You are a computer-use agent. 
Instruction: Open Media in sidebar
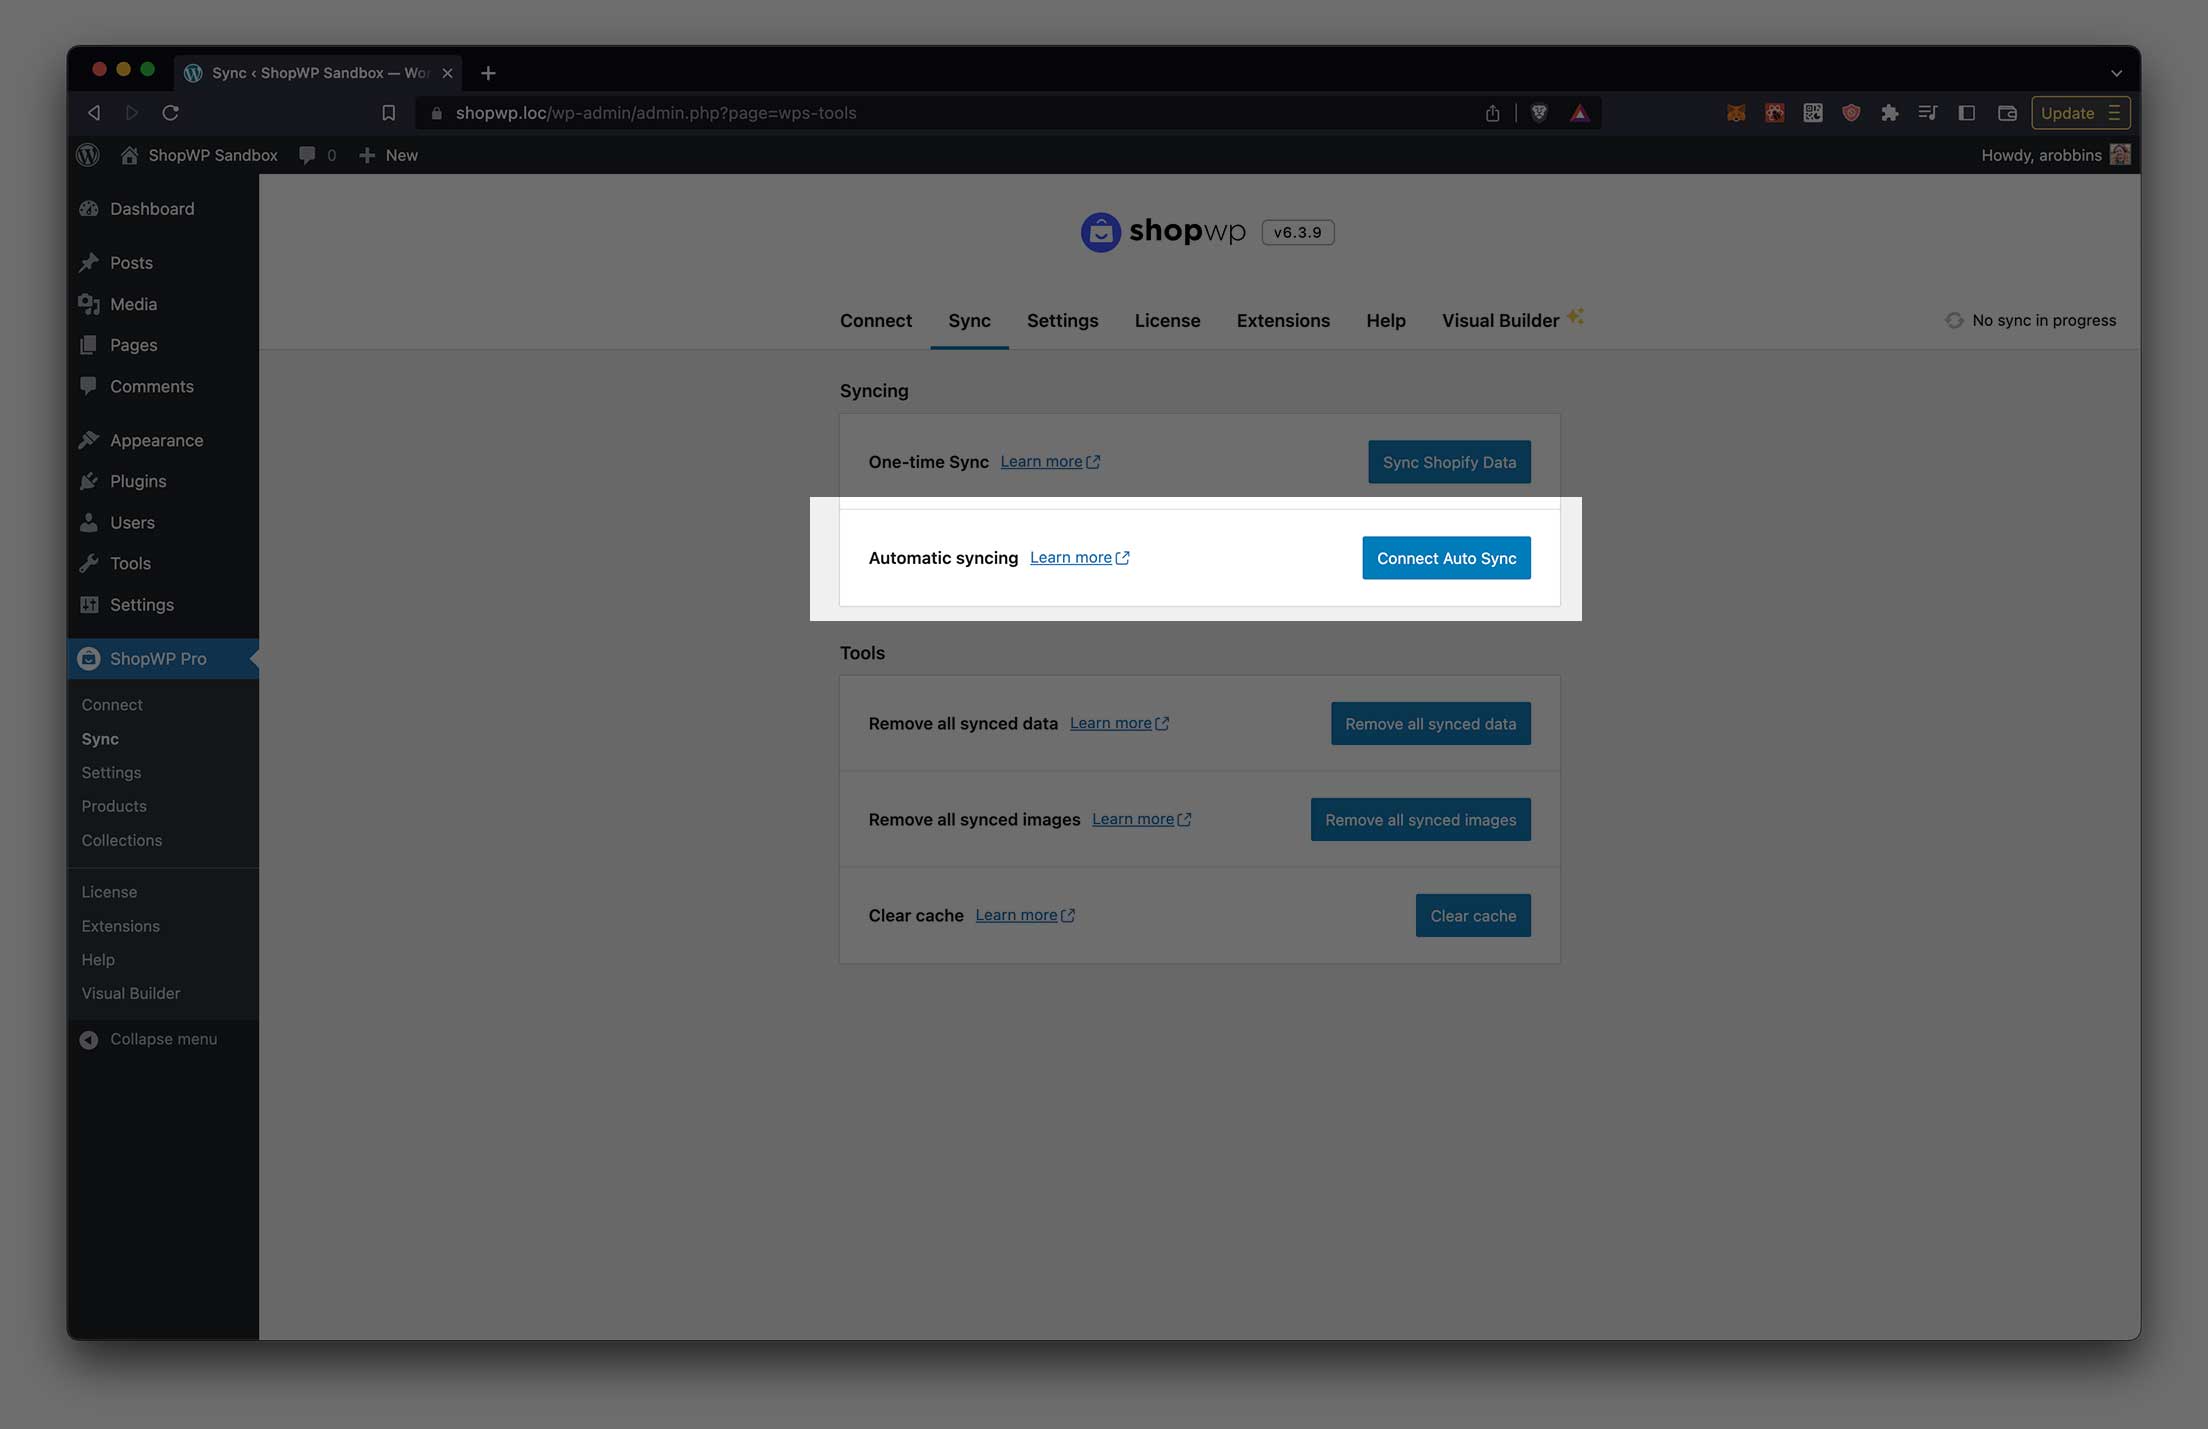coord(163,304)
